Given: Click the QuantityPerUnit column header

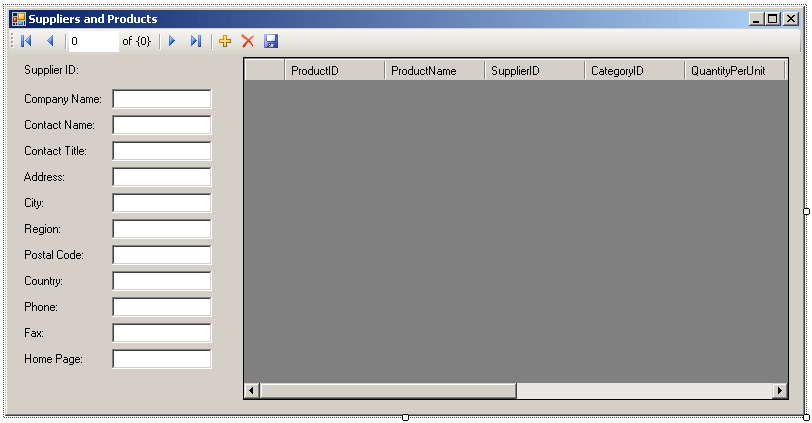Looking at the screenshot, I should (735, 71).
